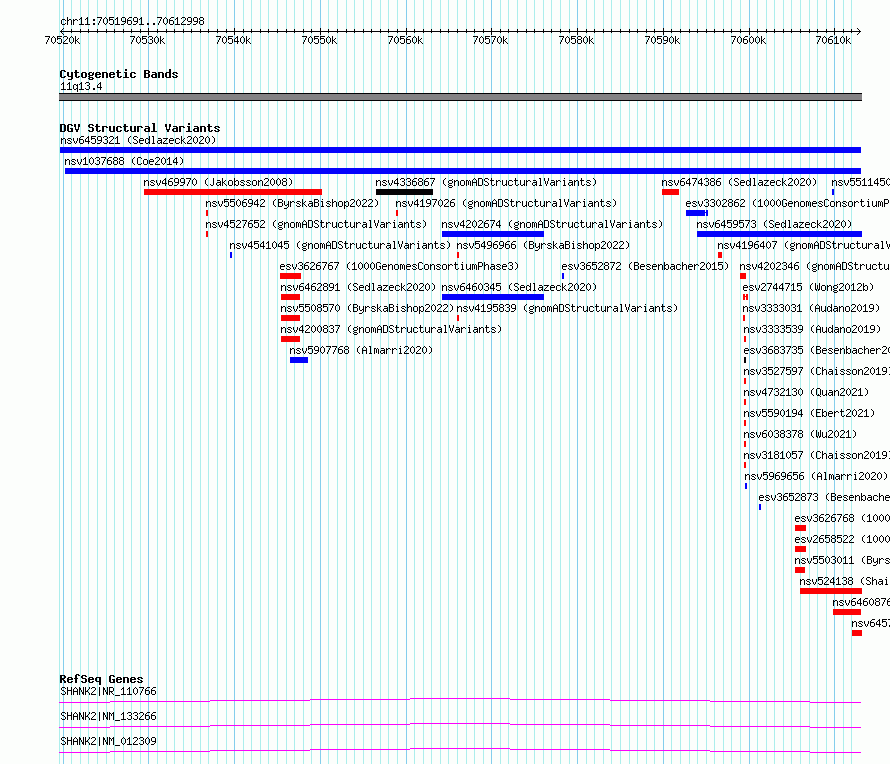The height and width of the screenshot is (764, 890).
Task: Click the 11q13.4 band label
Action: [81, 86]
